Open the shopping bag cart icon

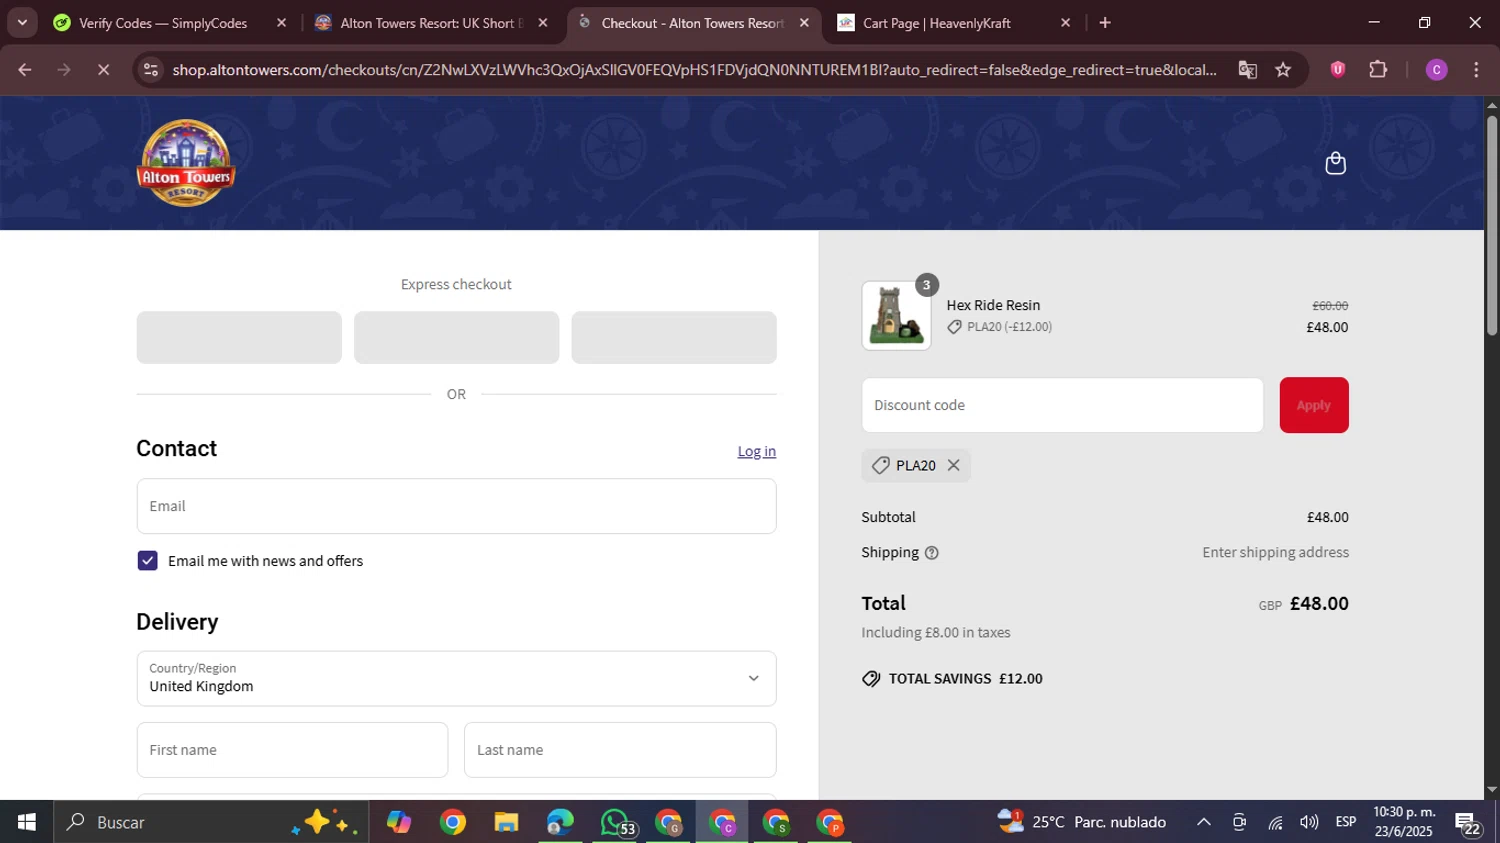click(x=1335, y=163)
